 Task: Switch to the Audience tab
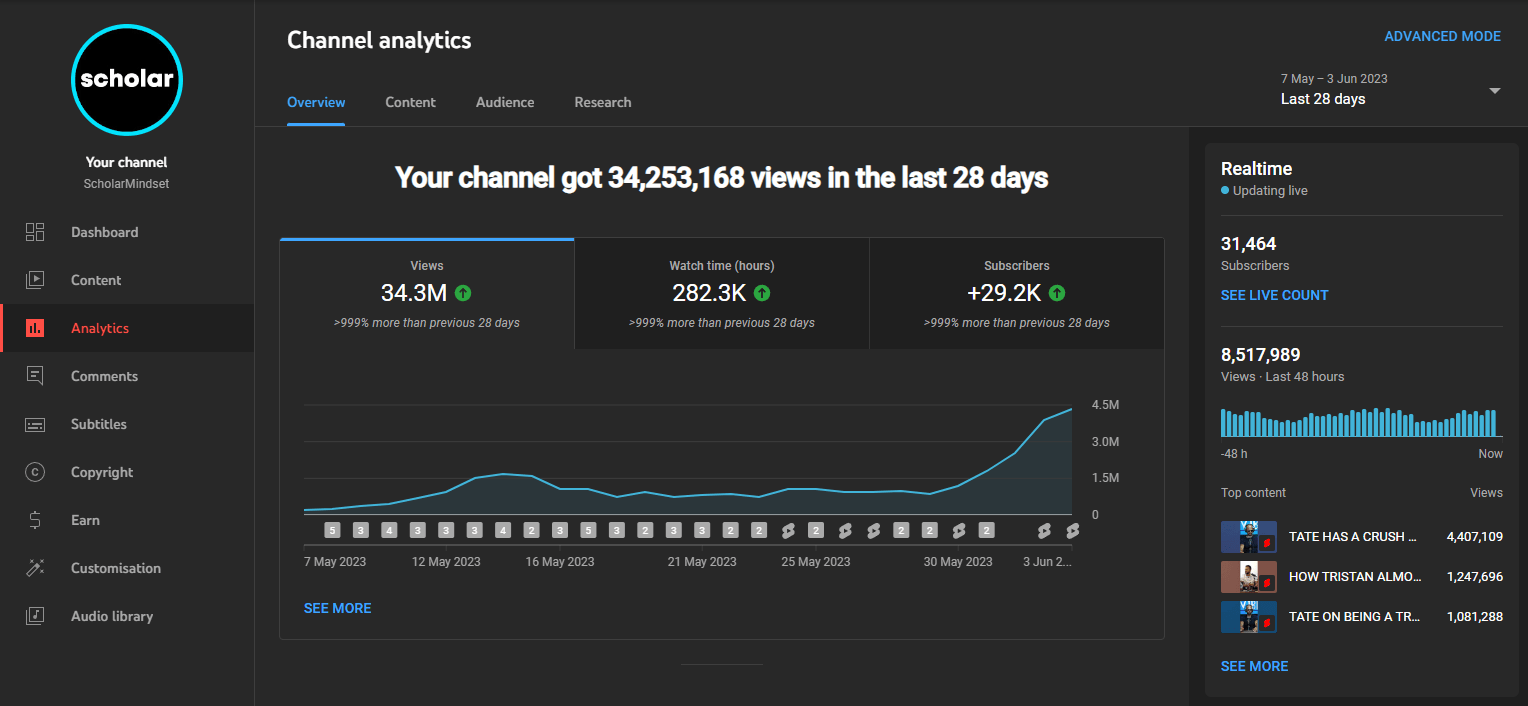(x=505, y=102)
